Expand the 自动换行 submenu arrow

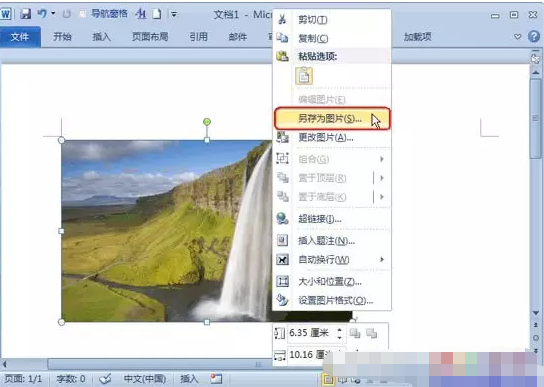[x=382, y=259]
